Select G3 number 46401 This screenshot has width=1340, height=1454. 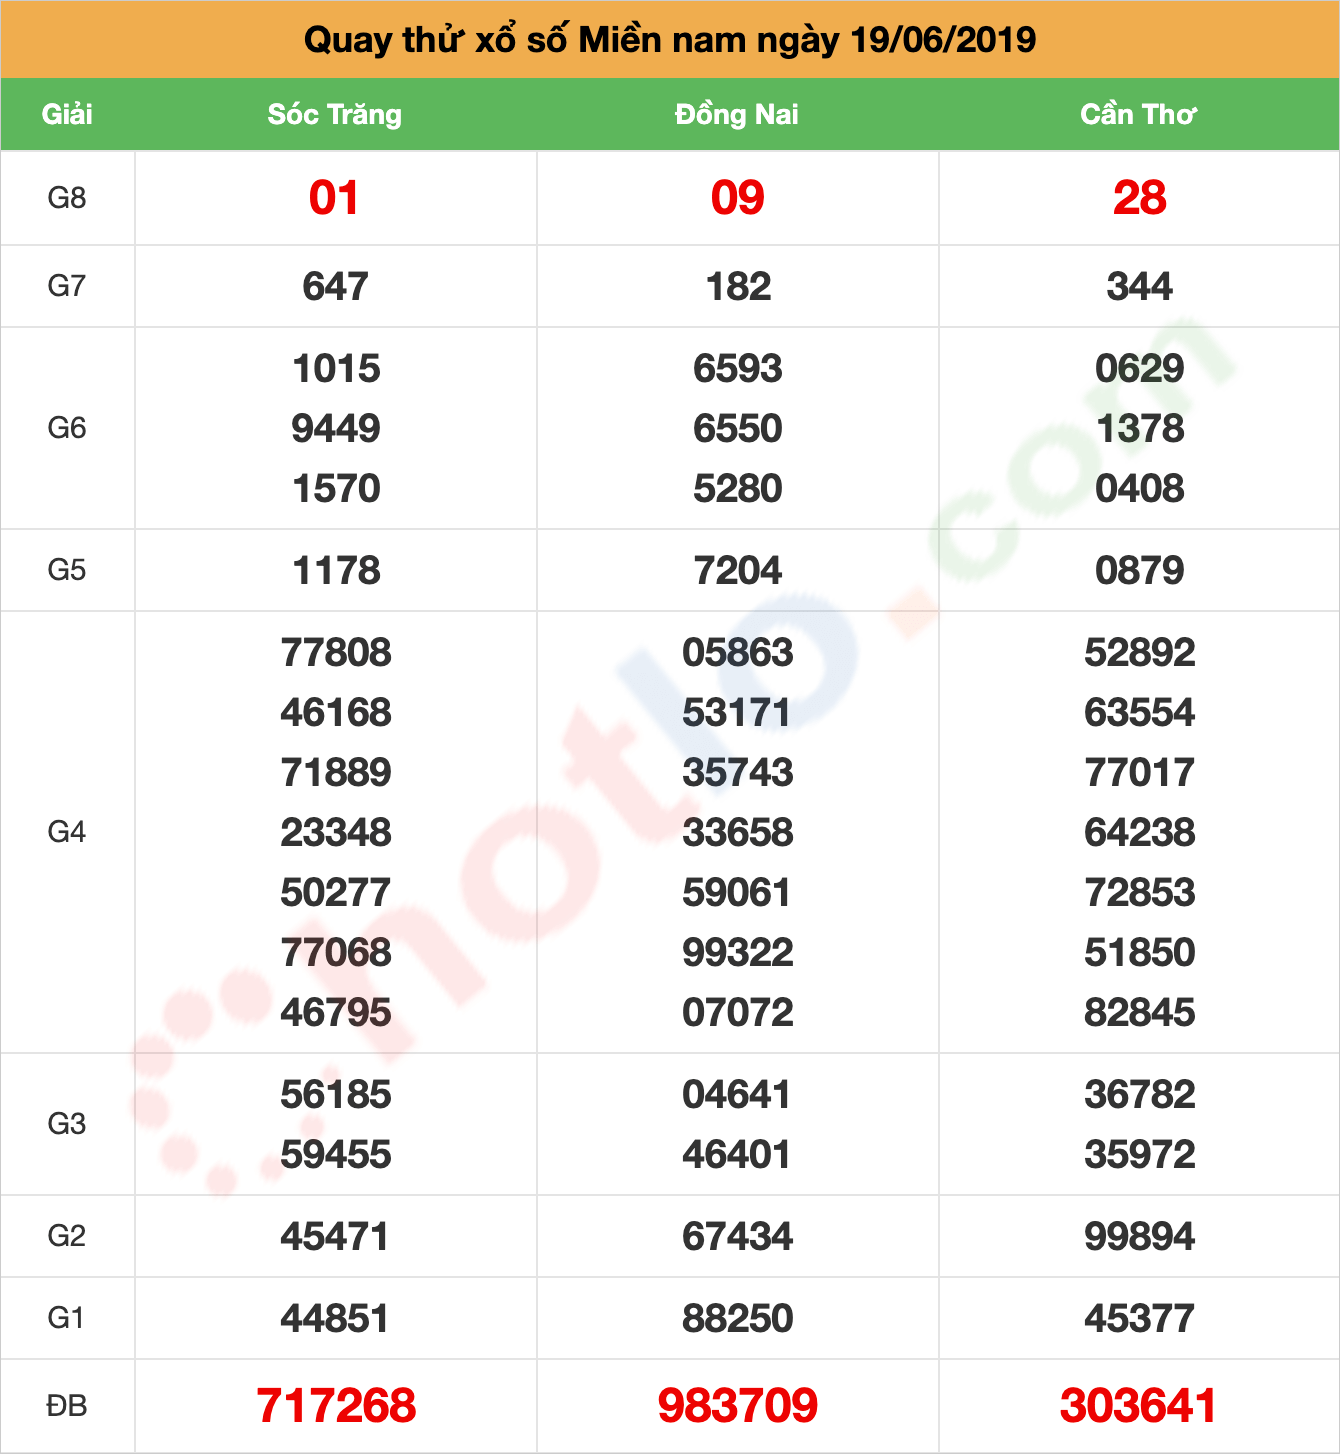click(737, 1155)
